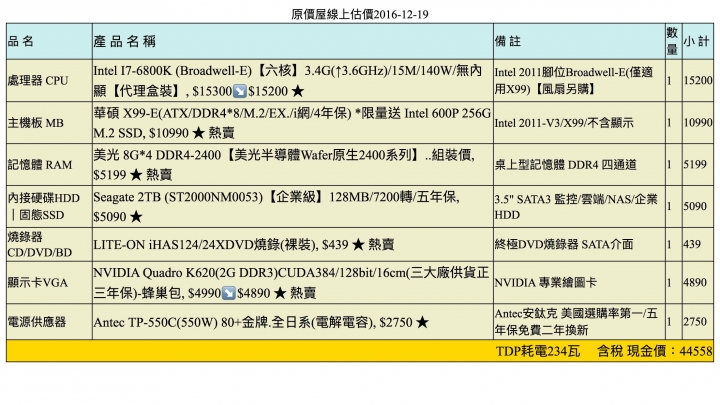Image resolution: width=720 pixels, height=405 pixels.
Task: Select the Antec TP-550C product description
Action: (260, 322)
